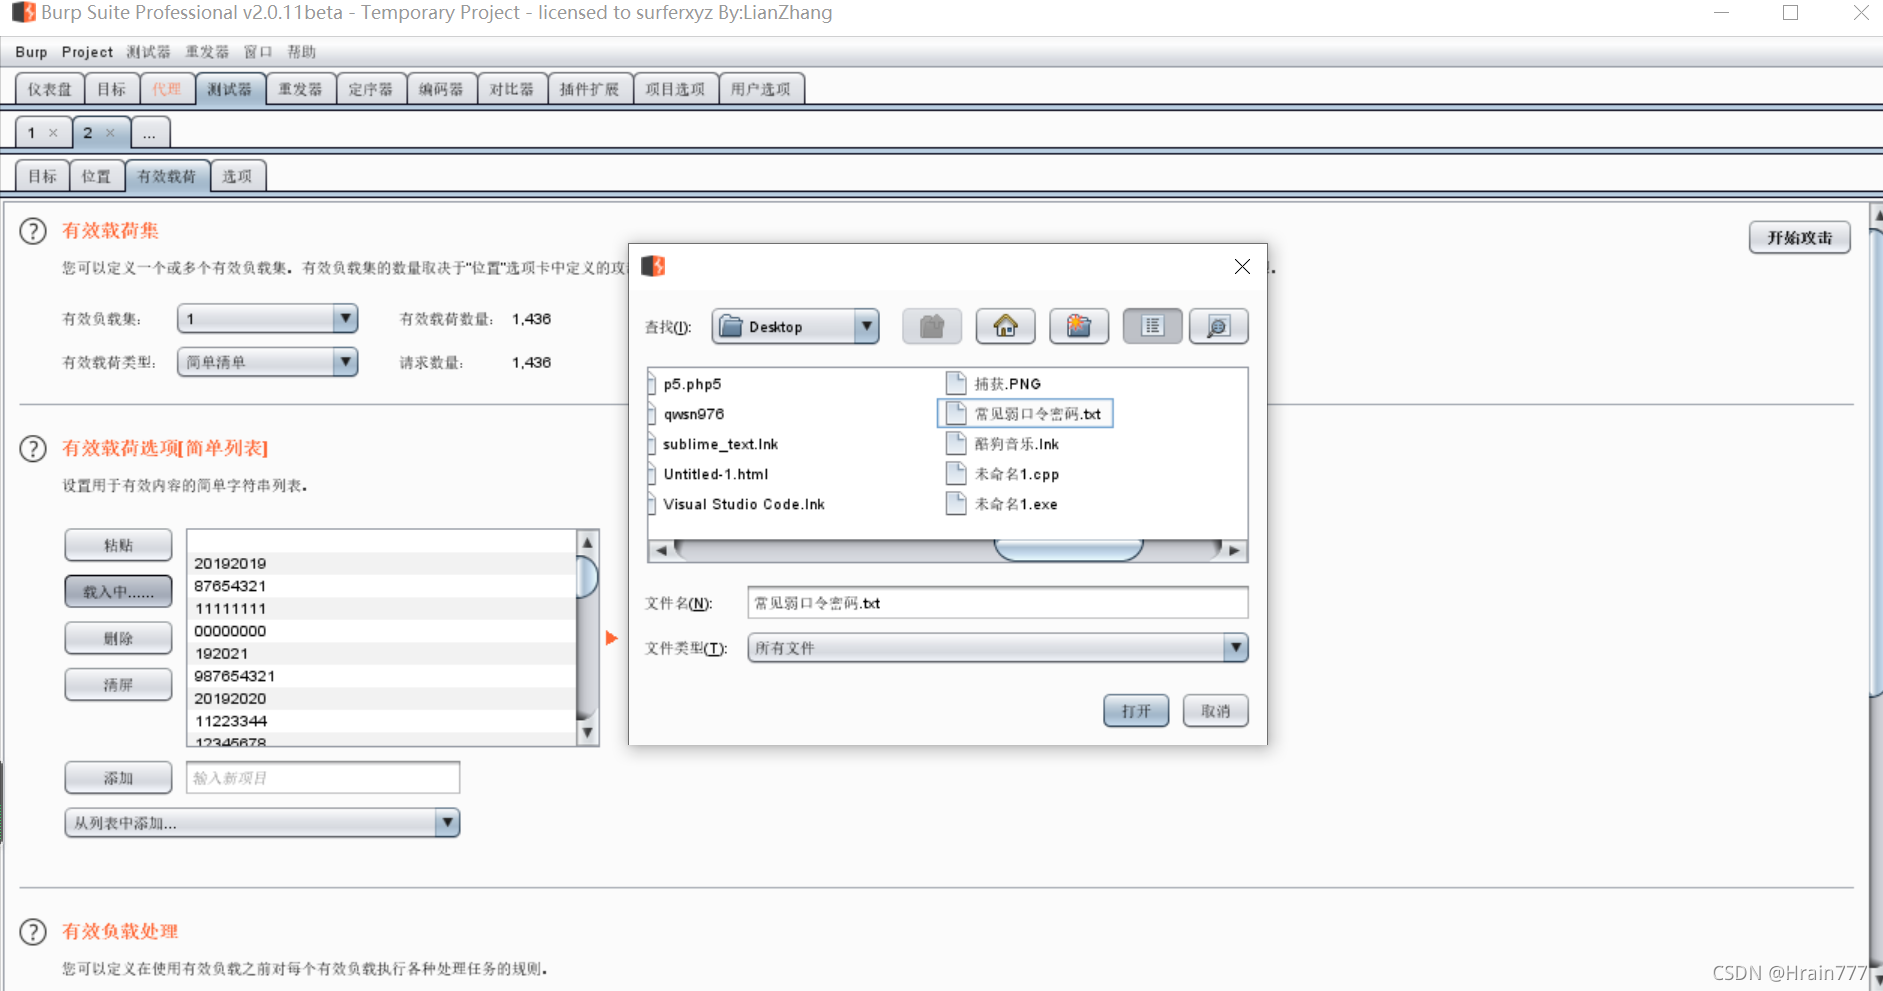This screenshot has height=991, width=1883.
Task: Click the file icon of 未命名1.exe
Action: [x=956, y=503]
